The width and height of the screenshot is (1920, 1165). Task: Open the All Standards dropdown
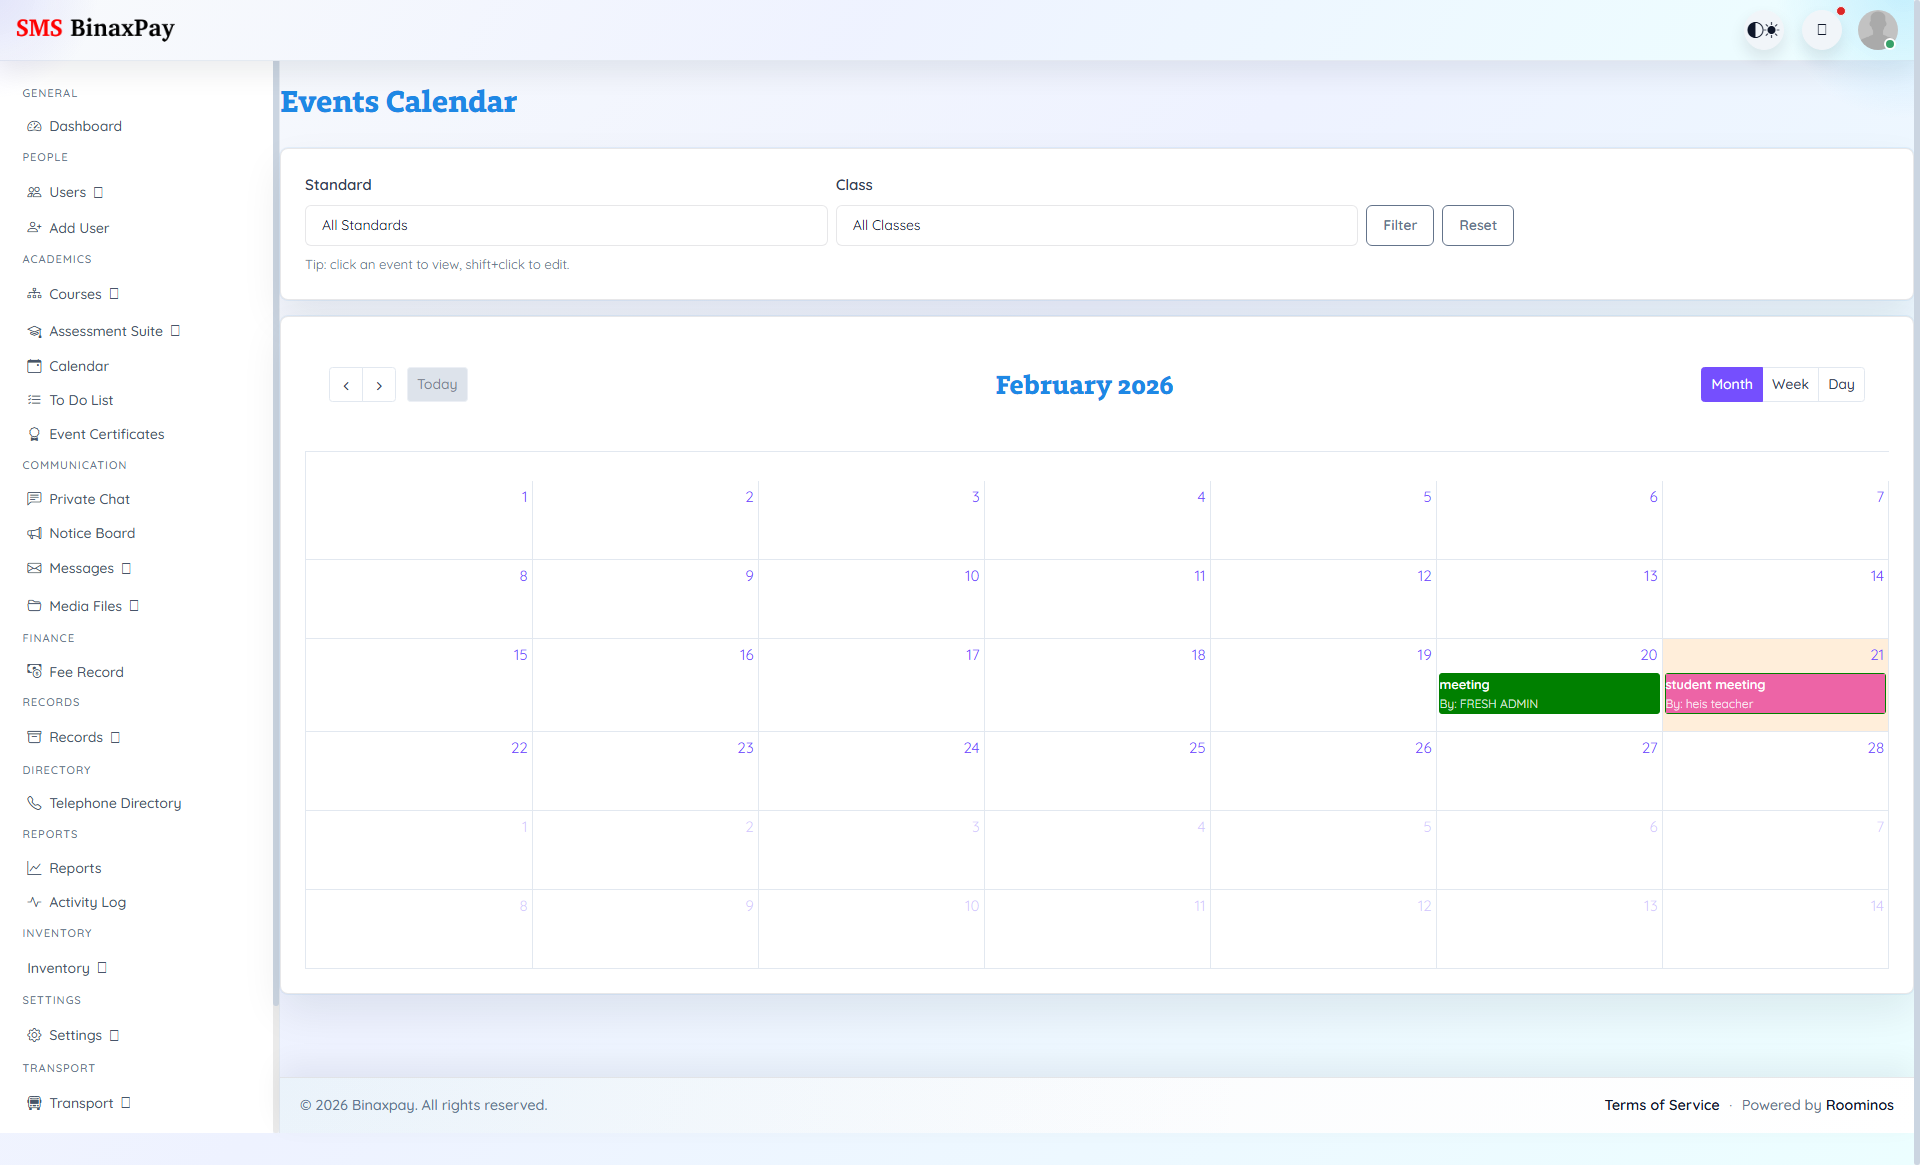pyautogui.click(x=566, y=225)
